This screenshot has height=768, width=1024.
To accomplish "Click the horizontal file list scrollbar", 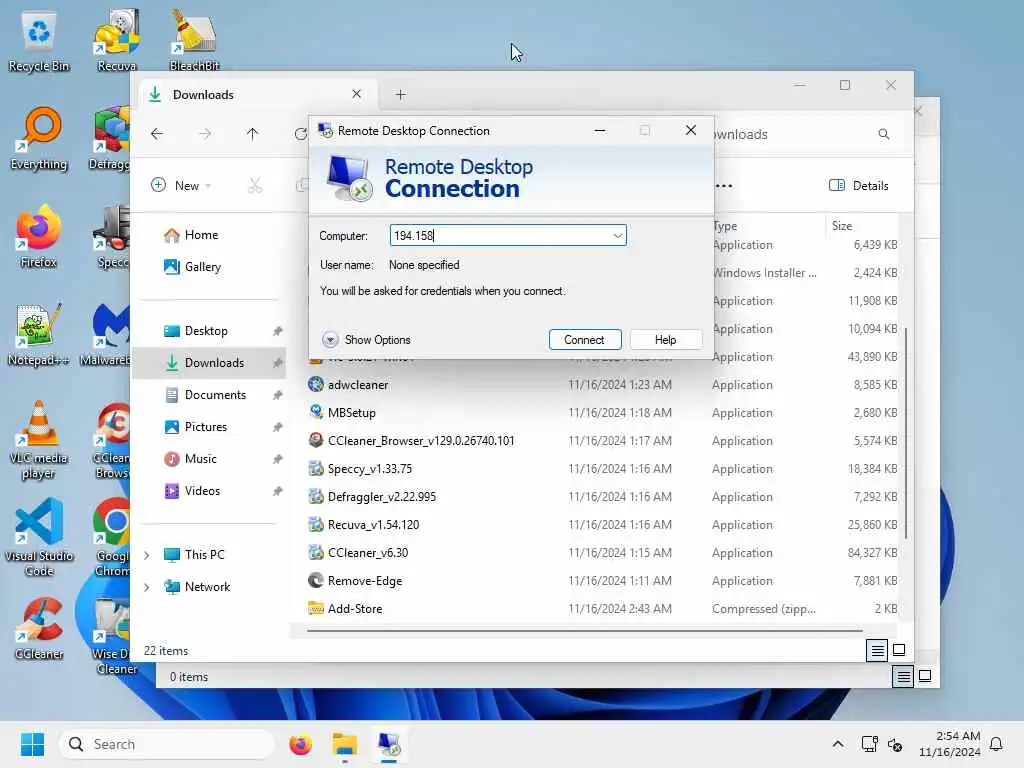I will pos(585,631).
